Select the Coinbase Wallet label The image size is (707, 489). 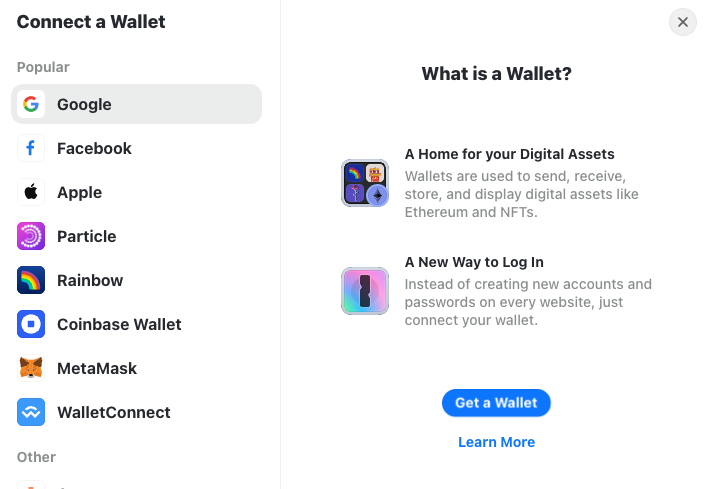[119, 324]
